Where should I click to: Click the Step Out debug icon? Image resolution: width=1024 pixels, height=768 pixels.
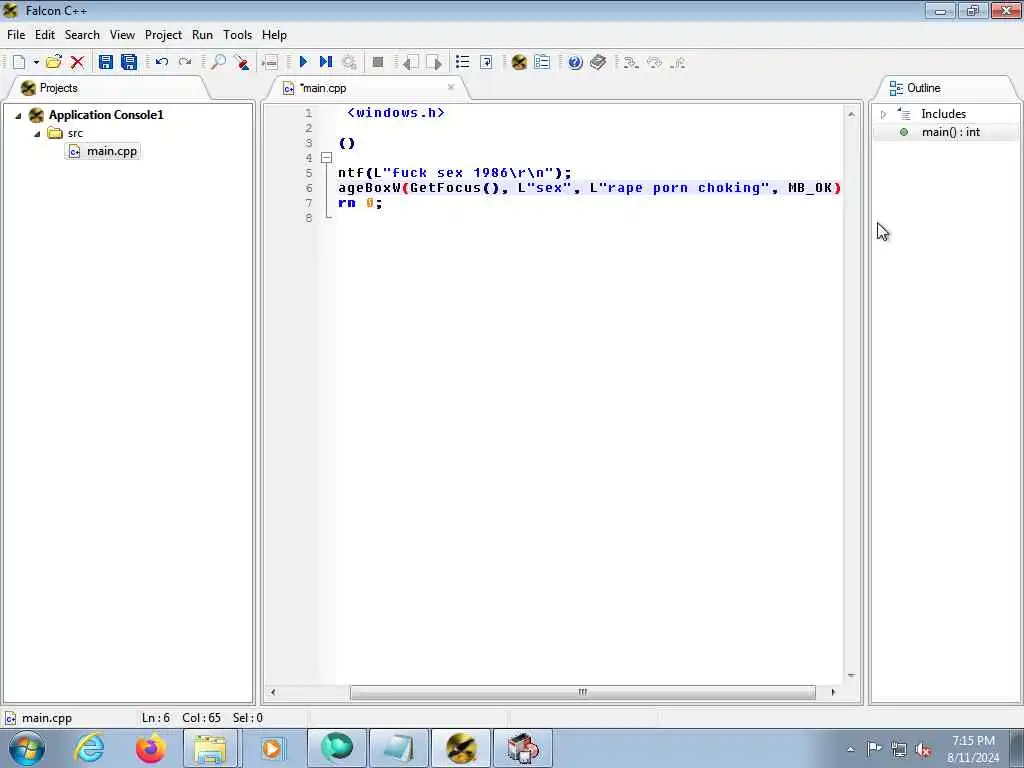coord(678,62)
